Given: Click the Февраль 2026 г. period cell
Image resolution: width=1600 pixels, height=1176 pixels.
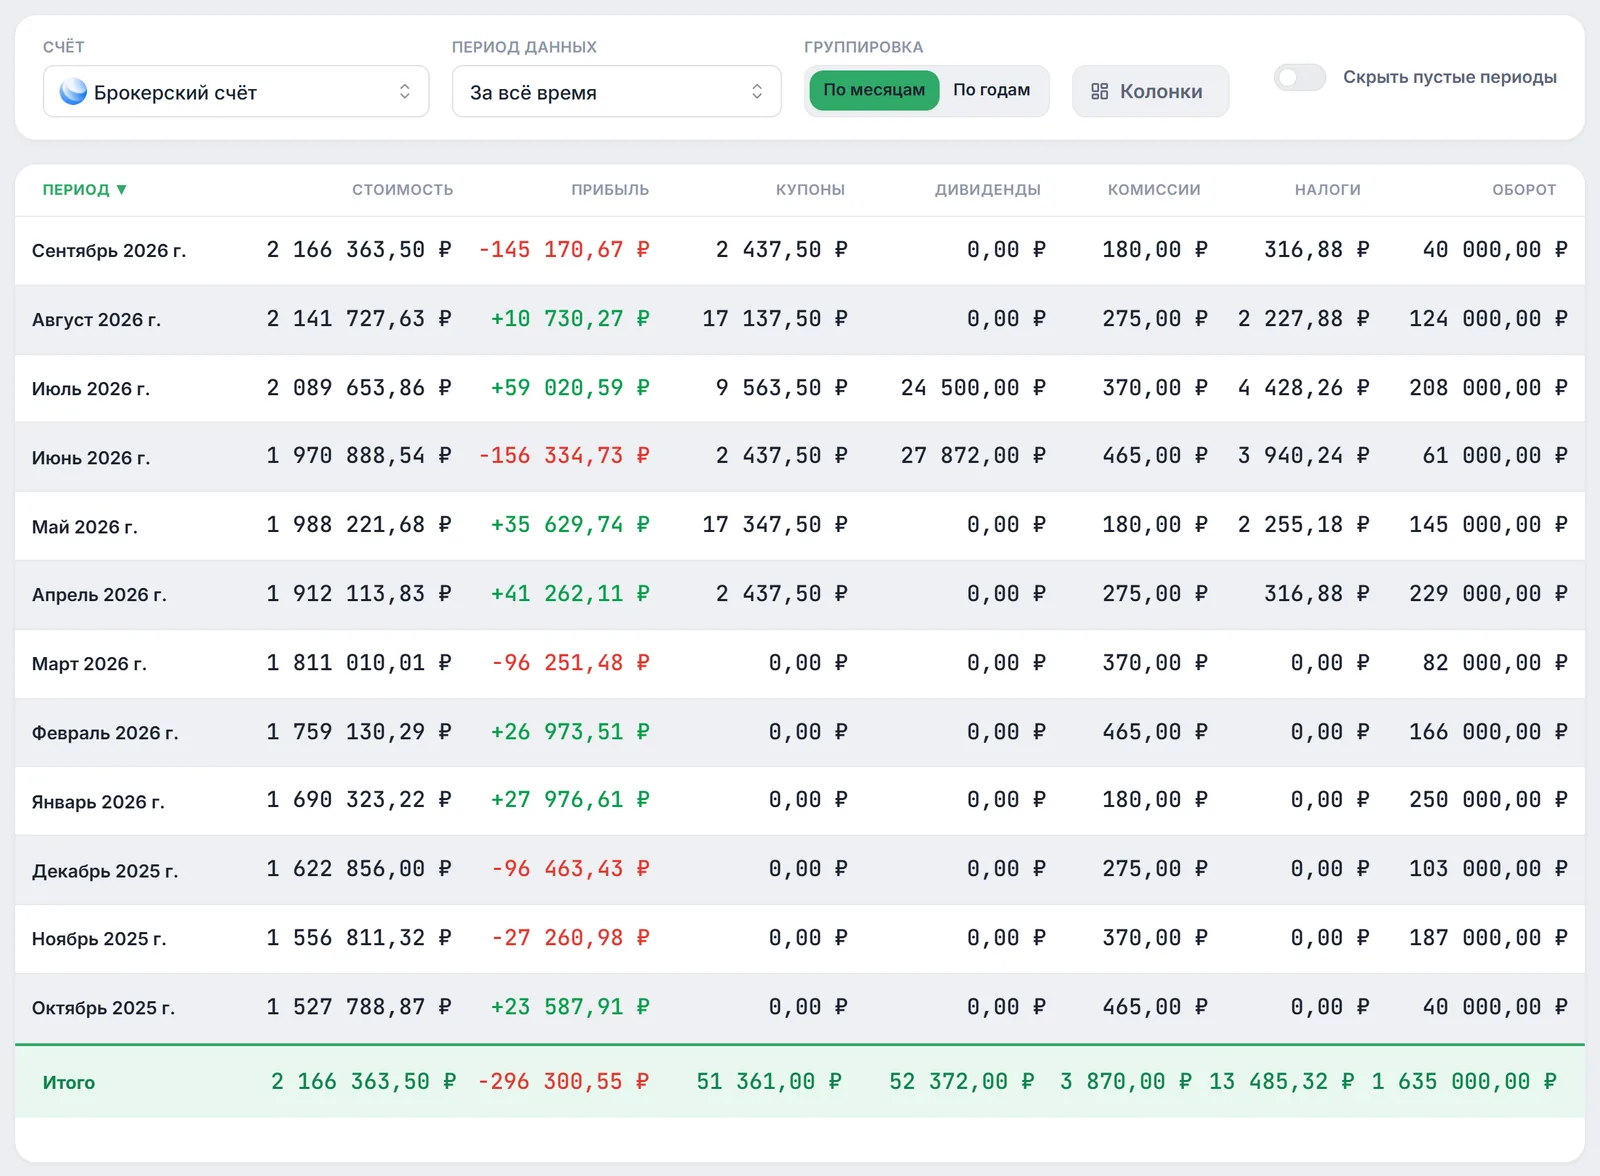Looking at the screenshot, I should click(105, 732).
